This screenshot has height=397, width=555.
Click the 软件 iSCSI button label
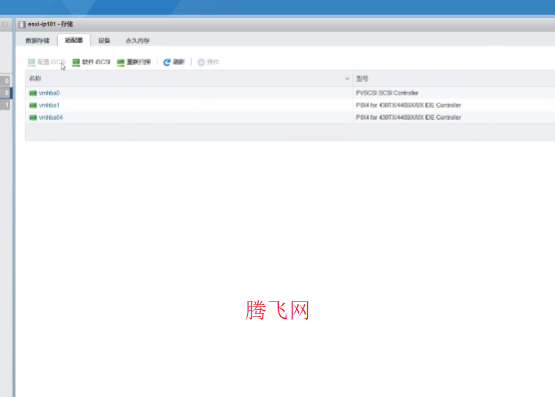[96, 62]
